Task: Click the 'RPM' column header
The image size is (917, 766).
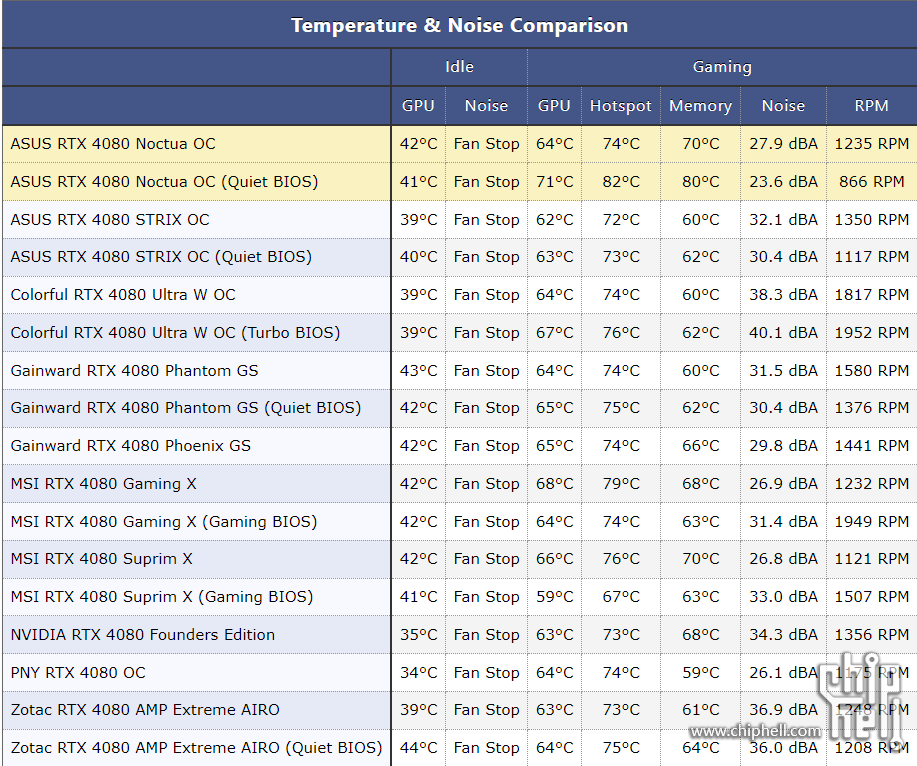Action: (871, 106)
